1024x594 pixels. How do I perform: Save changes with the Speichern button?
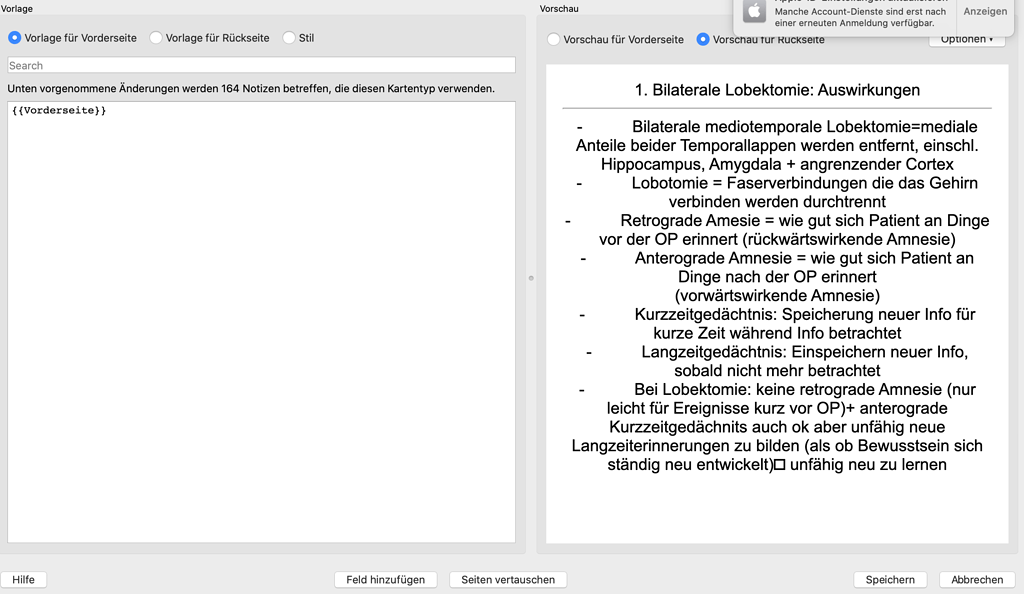click(x=889, y=579)
